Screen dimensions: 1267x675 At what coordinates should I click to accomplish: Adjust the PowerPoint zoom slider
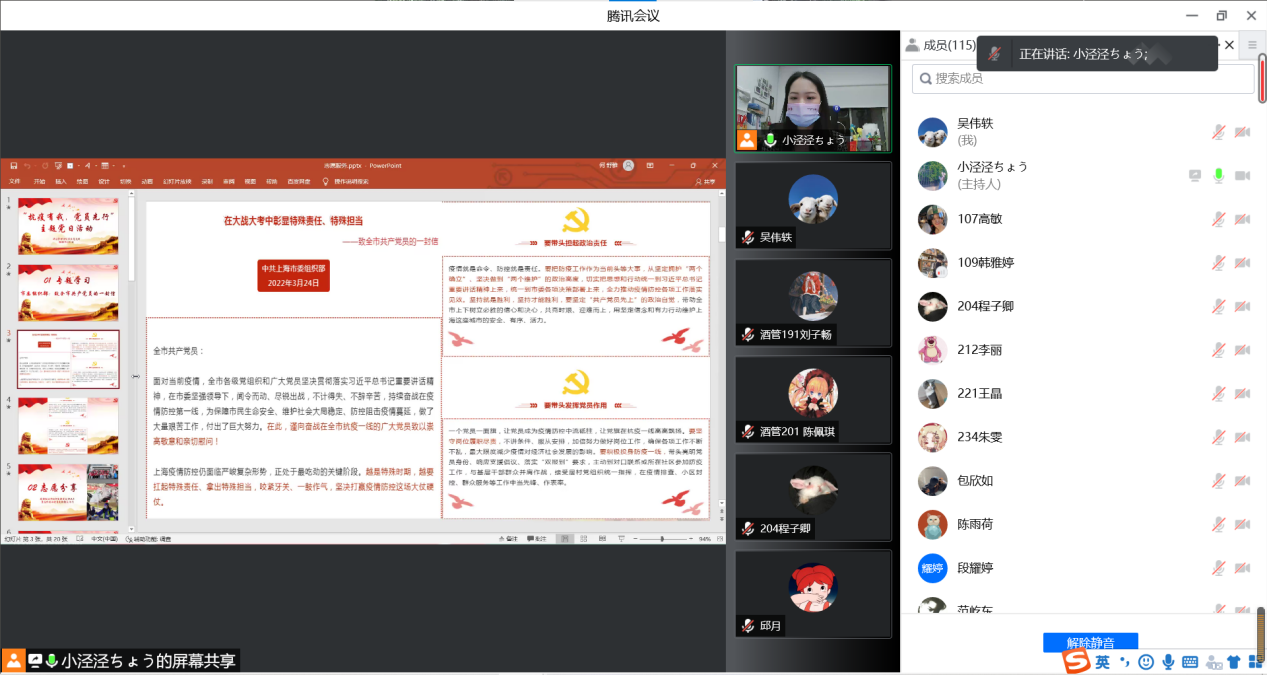tap(662, 538)
